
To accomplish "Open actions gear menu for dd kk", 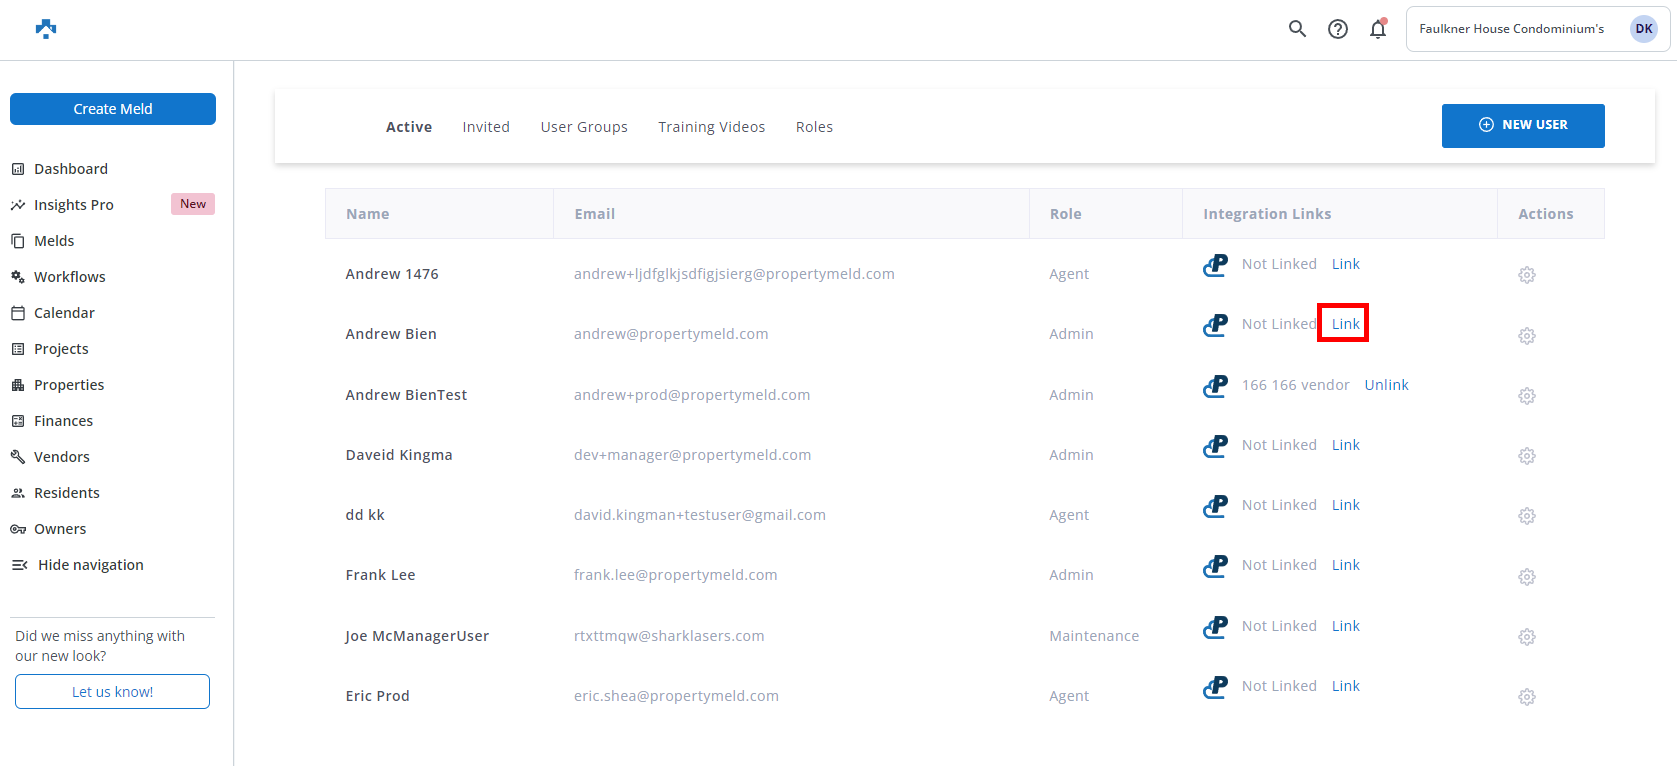I will click(x=1526, y=516).
